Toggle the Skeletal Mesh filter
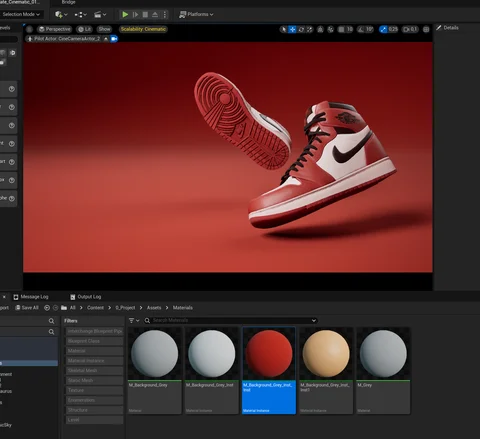 94,371
